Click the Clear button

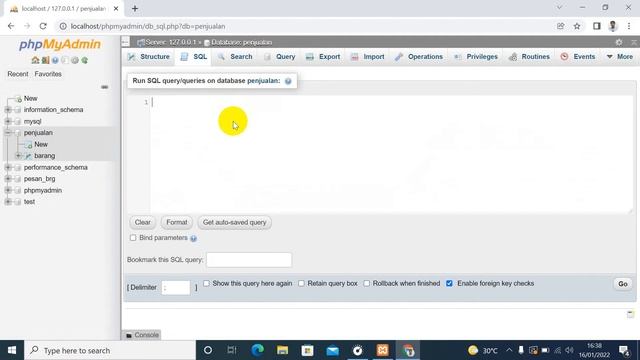click(x=142, y=222)
